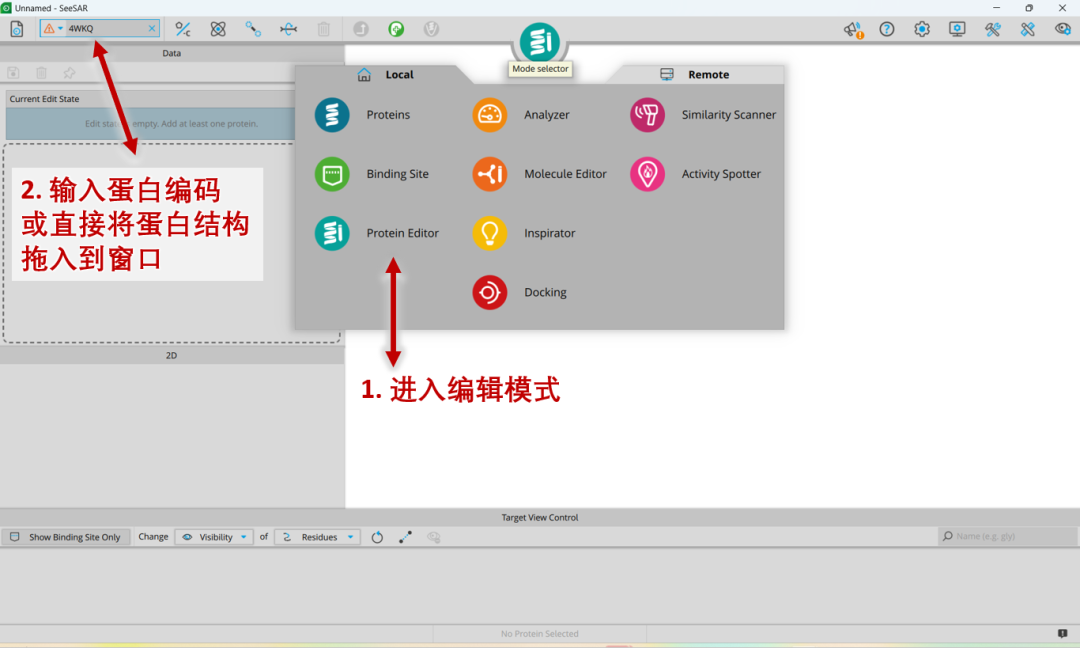Click the feedback icon in status bar

[1063, 634]
